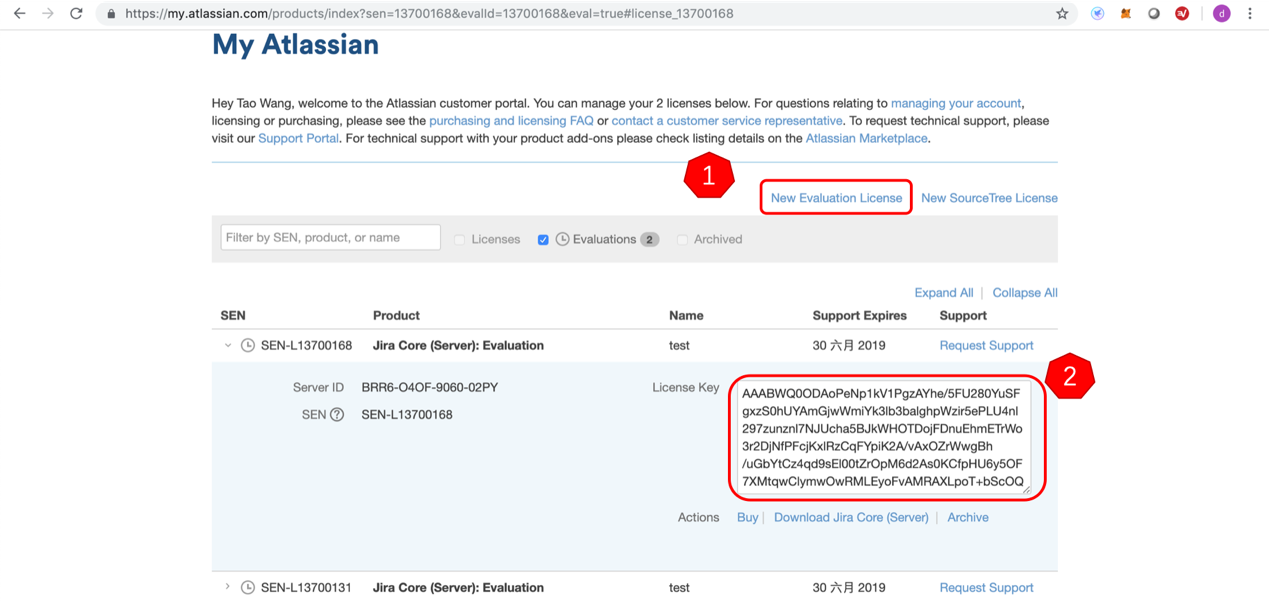Viewport: 1269px width, 603px height.
Task: Click the clock icon for SEN-L13700131
Action: tap(248, 588)
